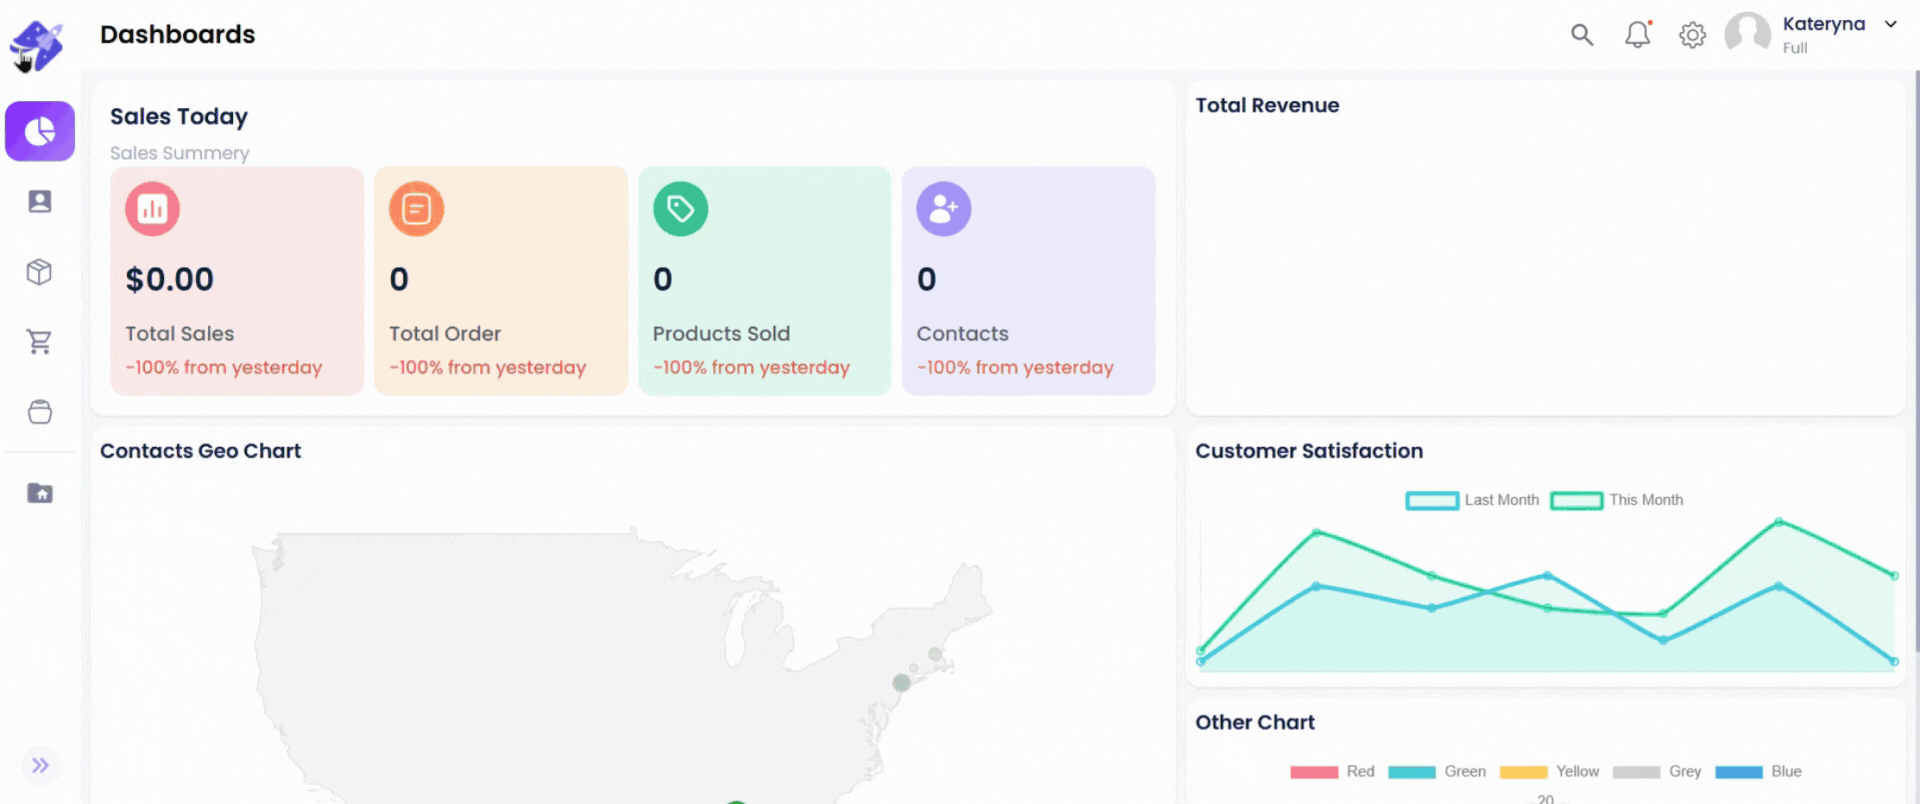Click the search magnifier icon
The image size is (1920, 804).
[1581, 35]
